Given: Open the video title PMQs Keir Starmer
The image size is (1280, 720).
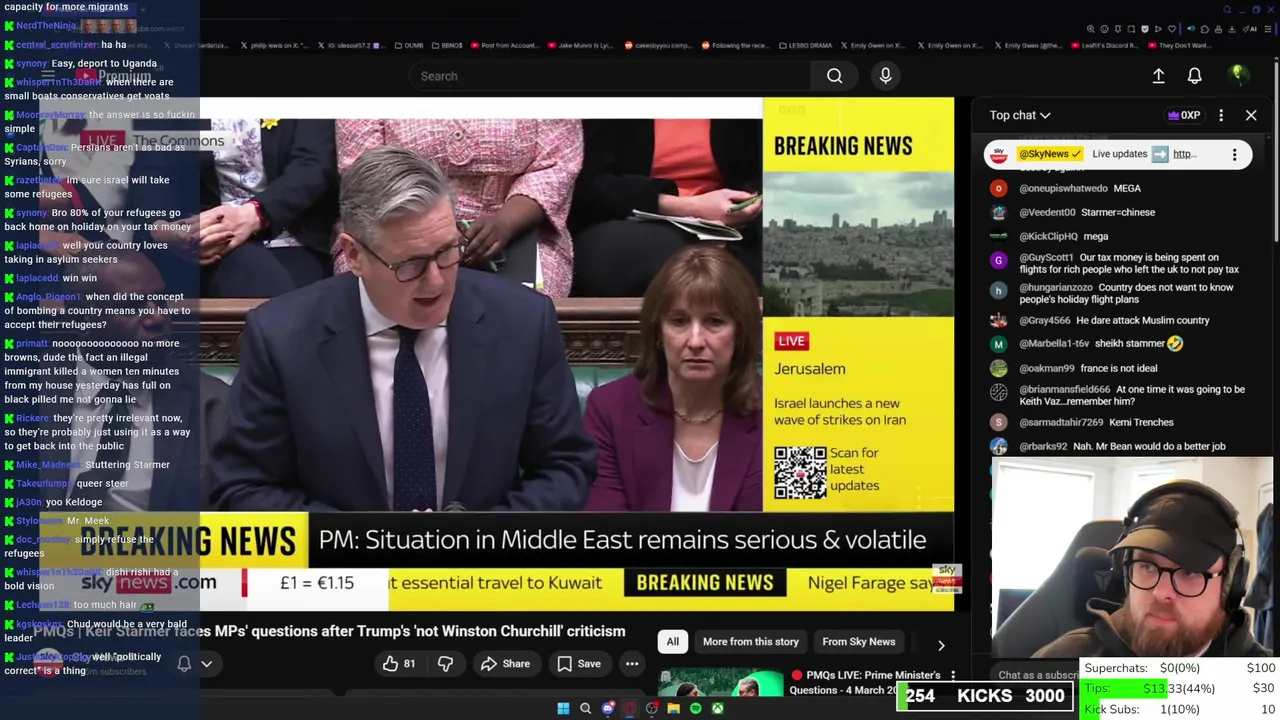Looking at the screenshot, I should pos(330,631).
